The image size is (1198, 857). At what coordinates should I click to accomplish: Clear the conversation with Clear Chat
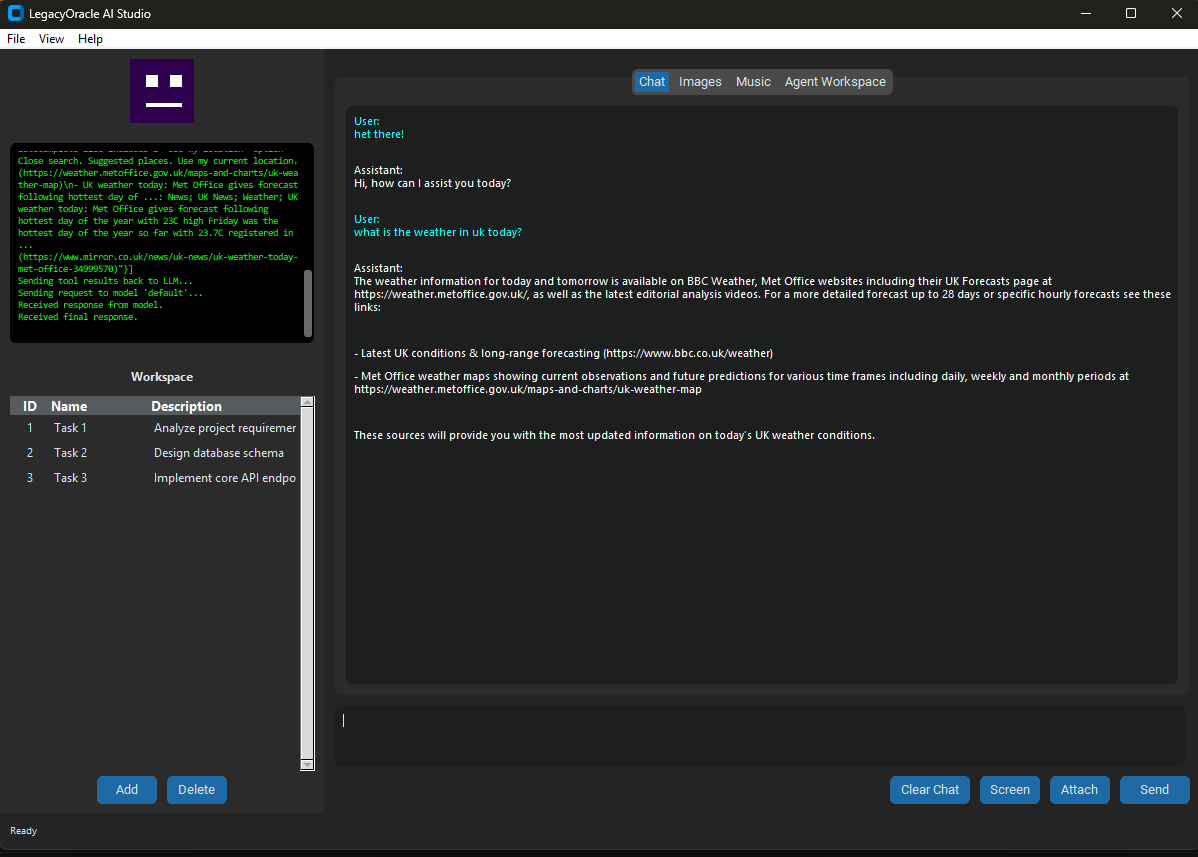(930, 789)
